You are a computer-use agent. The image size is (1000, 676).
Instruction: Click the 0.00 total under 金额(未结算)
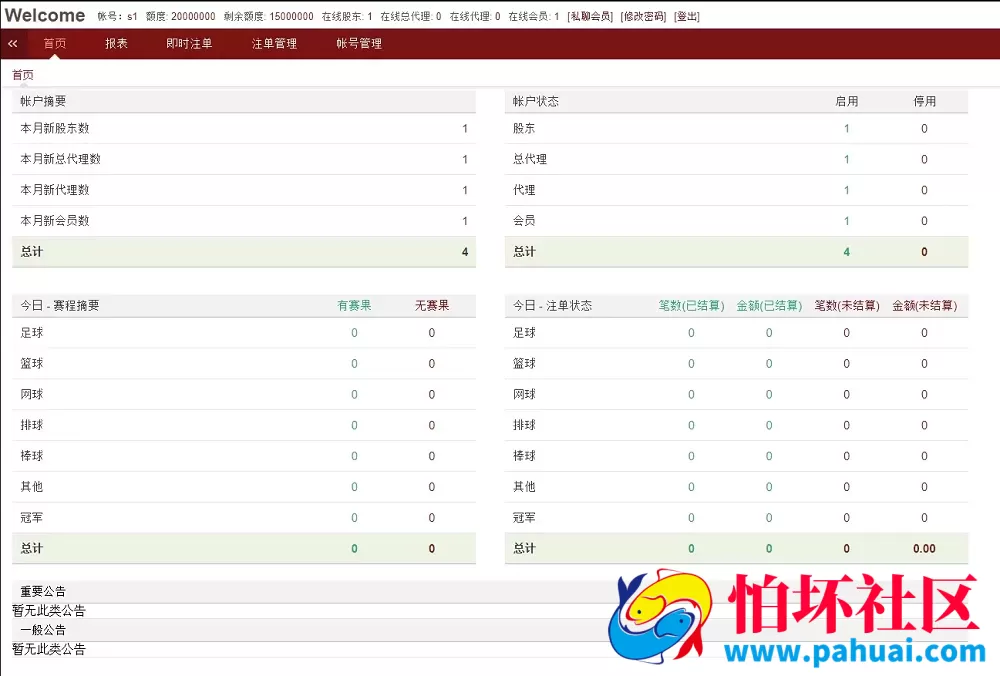924,548
